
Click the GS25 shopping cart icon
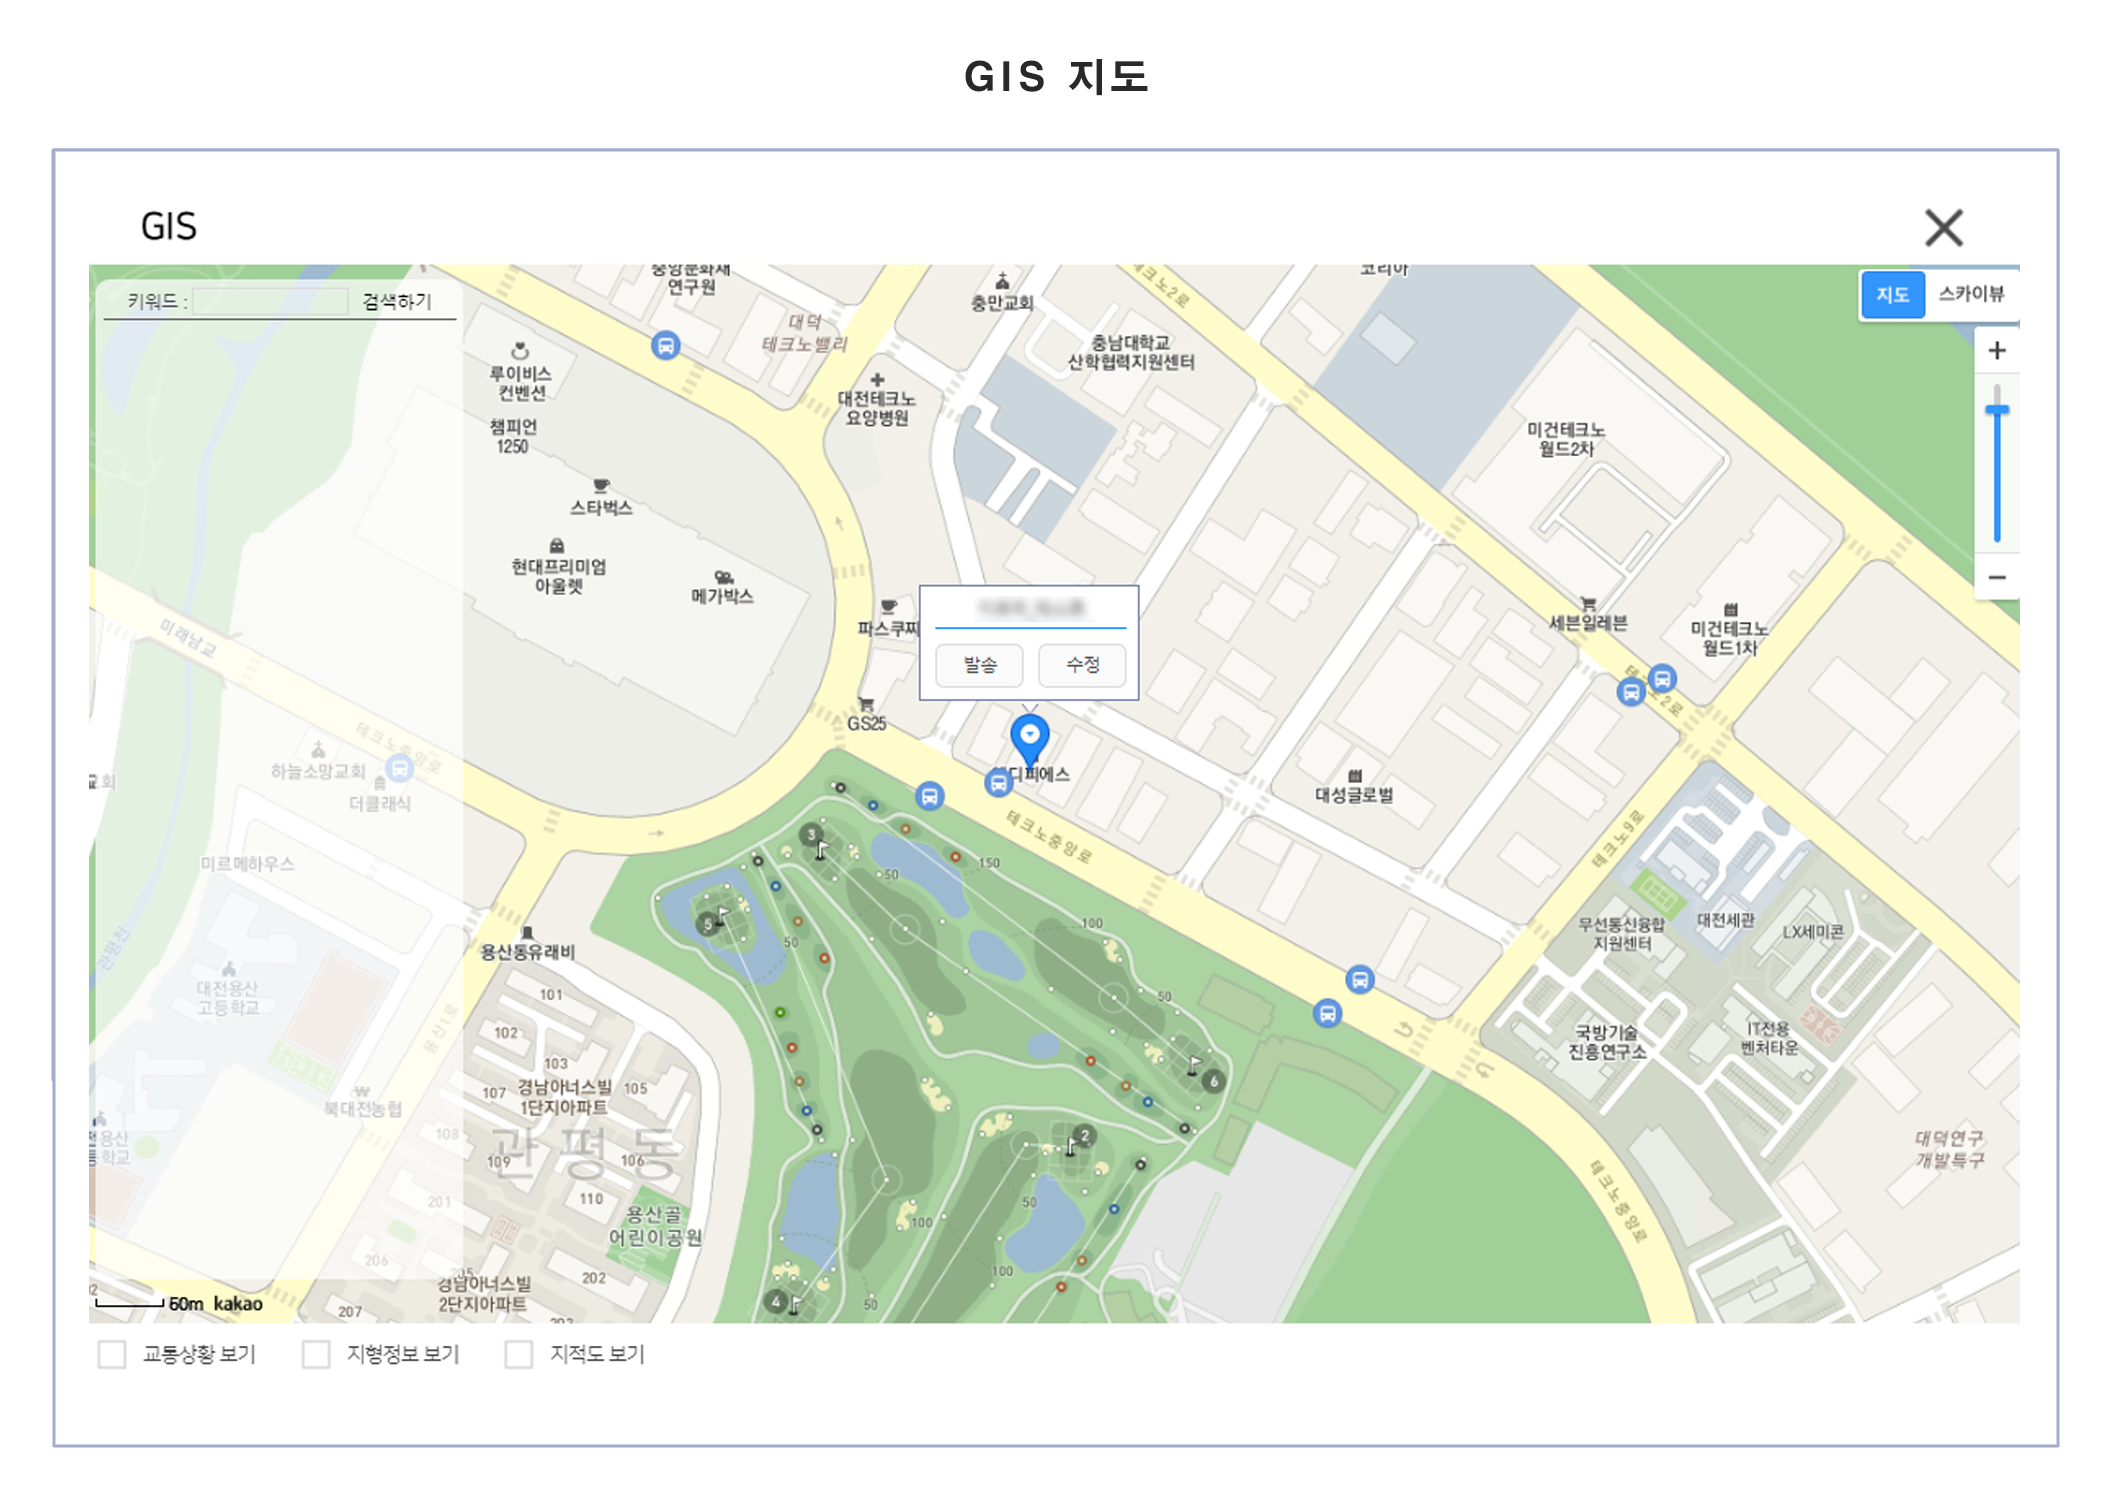[x=866, y=704]
